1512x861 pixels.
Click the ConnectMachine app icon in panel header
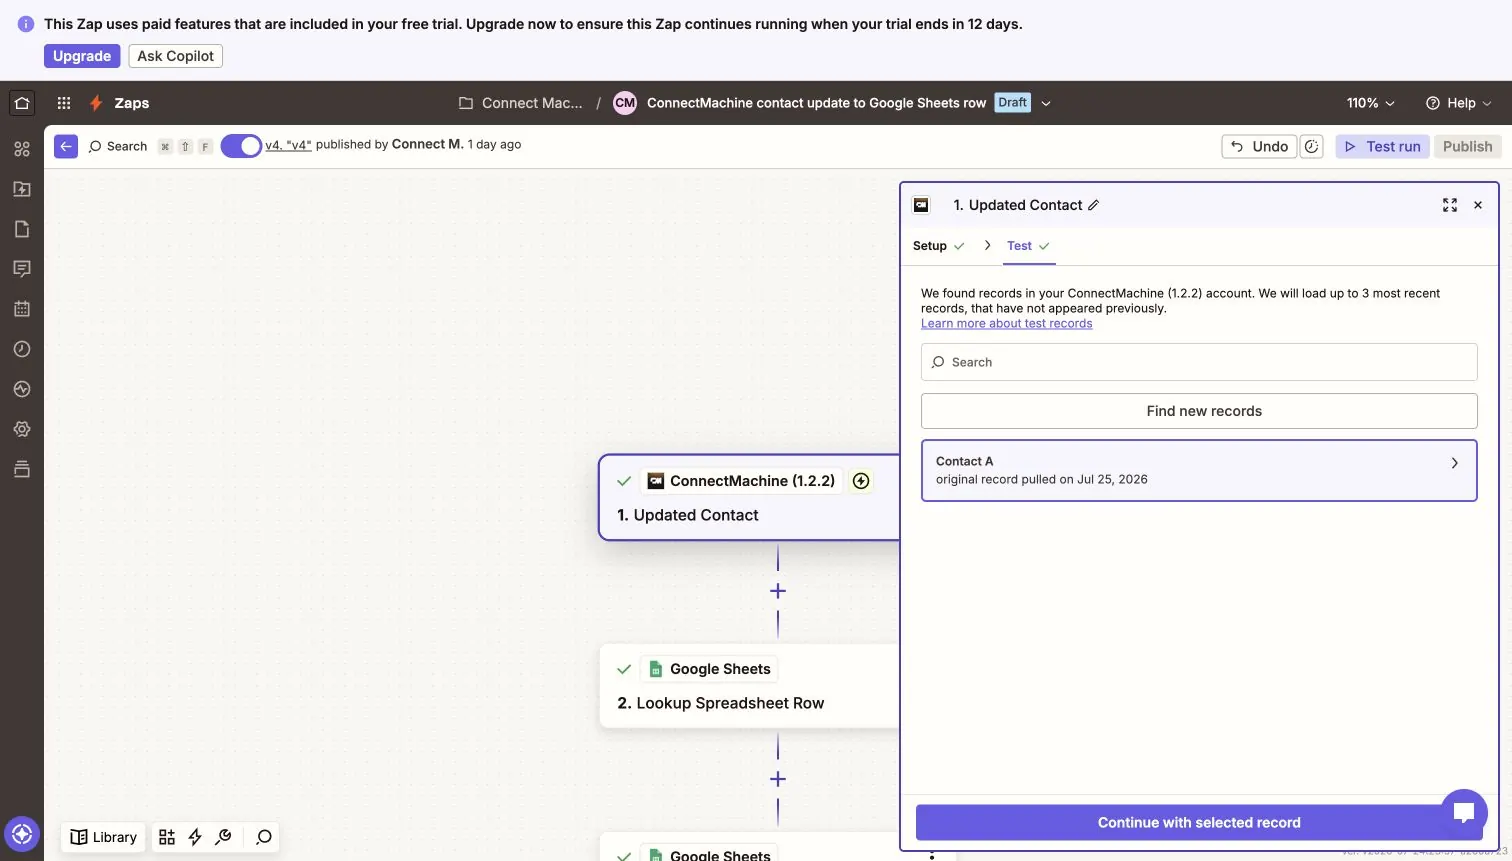(x=922, y=205)
